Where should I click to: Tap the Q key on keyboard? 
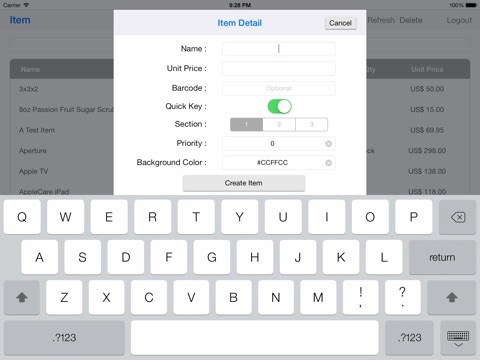pos(22,217)
